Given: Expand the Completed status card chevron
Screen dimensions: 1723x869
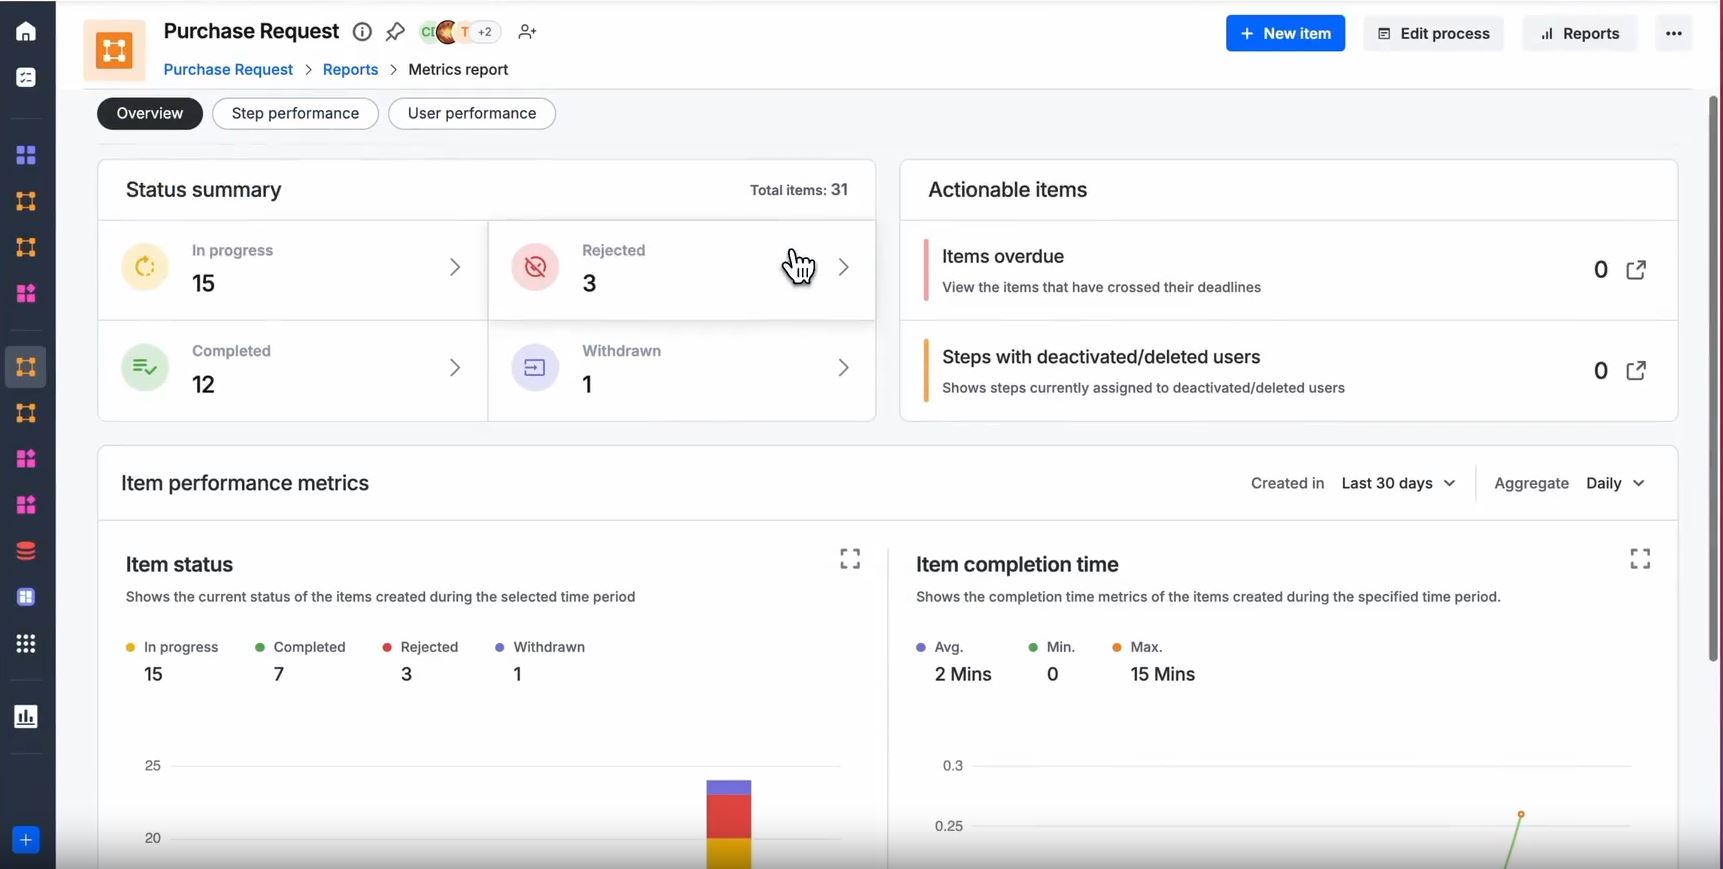Looking at the screenshot, I should [x=455, y=368].
